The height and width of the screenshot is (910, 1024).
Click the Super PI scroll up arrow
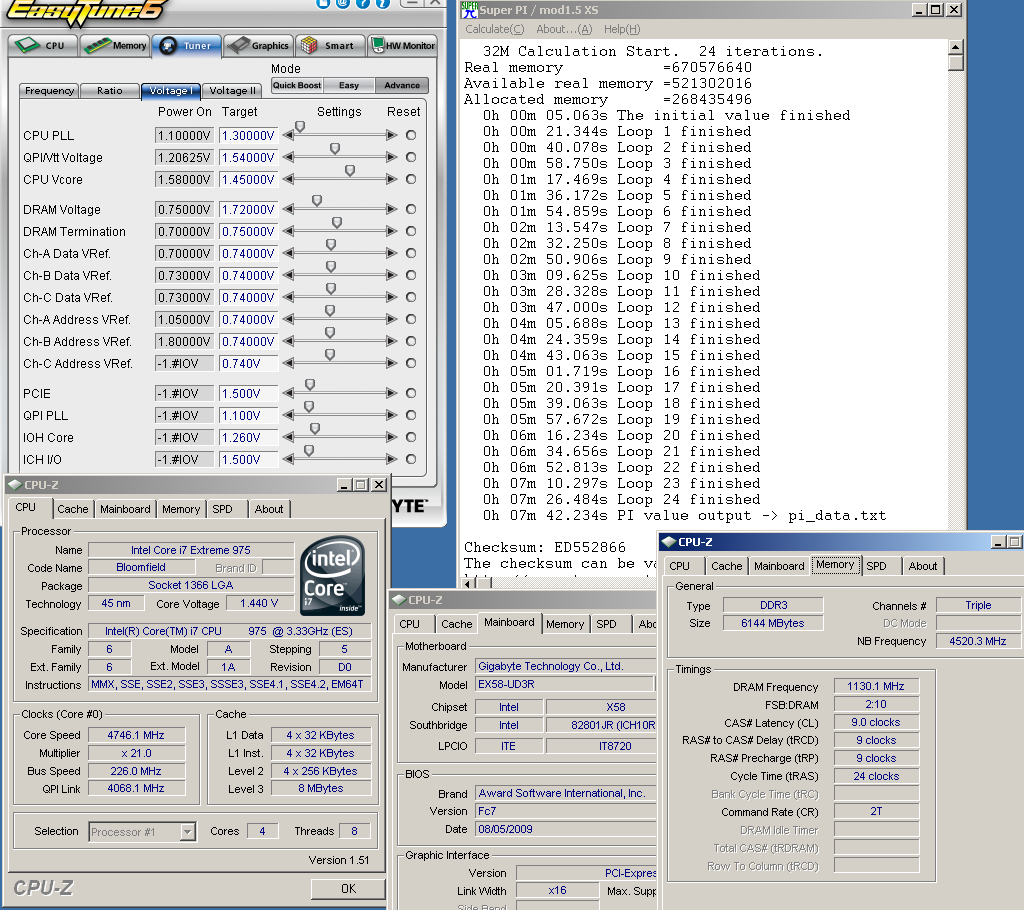coord(955,47)
